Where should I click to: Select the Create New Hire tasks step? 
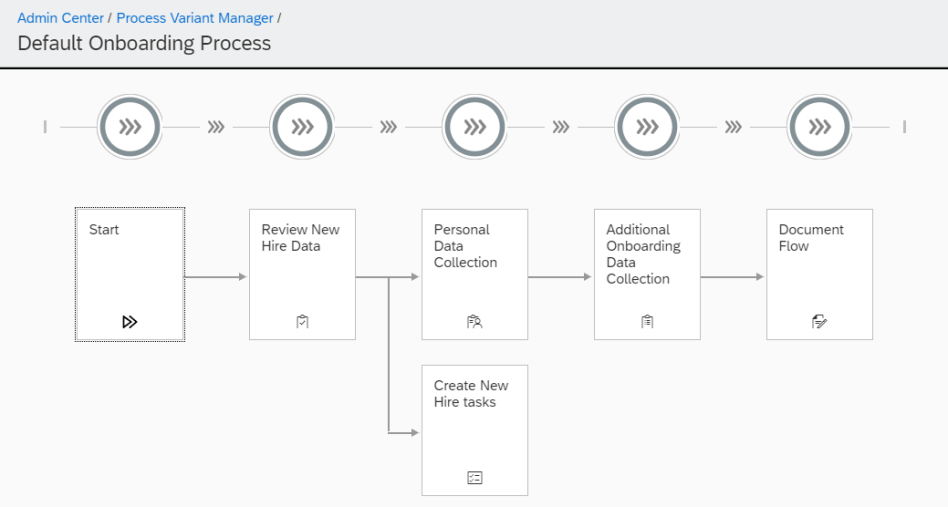click(x=475, y=429)
